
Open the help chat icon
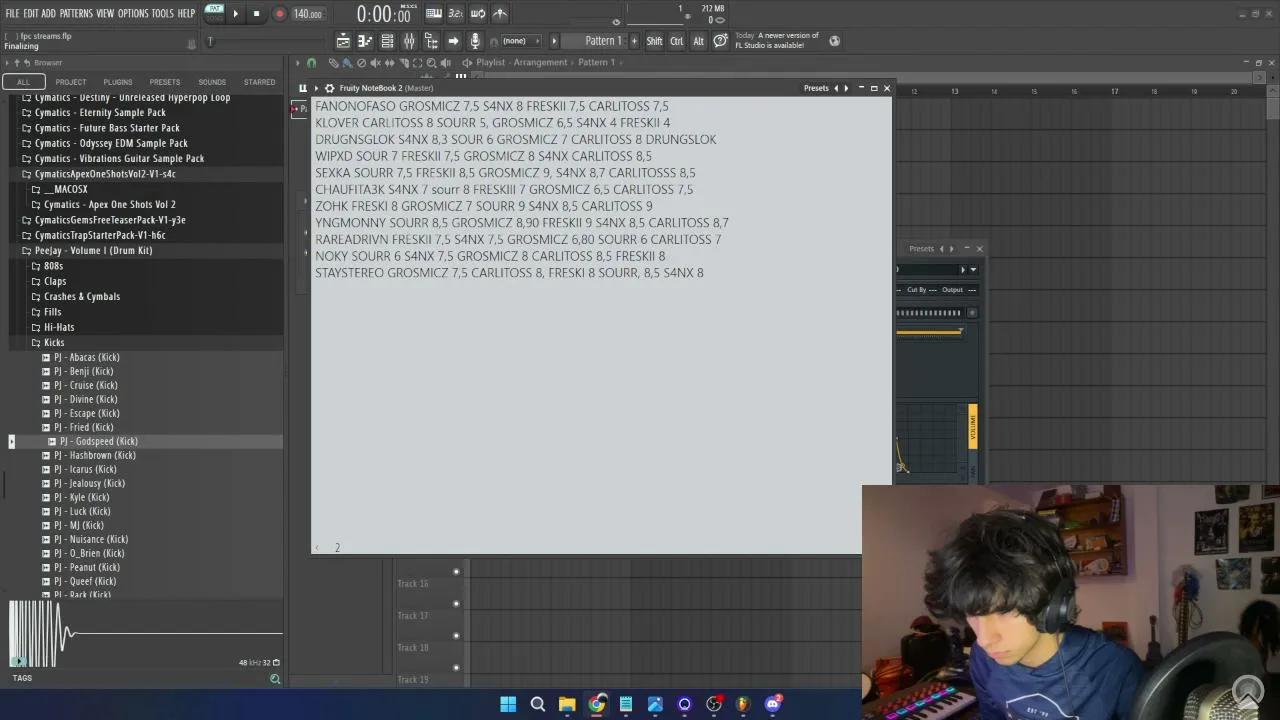click(x=720, y=41)
